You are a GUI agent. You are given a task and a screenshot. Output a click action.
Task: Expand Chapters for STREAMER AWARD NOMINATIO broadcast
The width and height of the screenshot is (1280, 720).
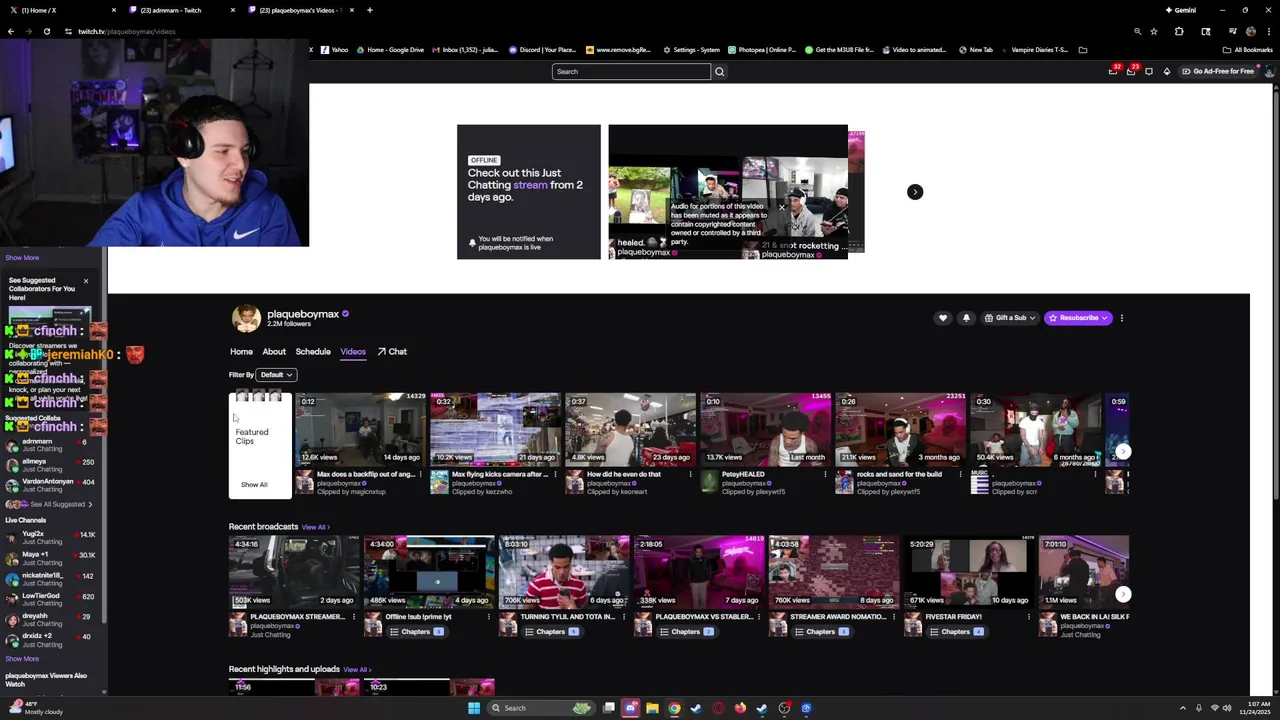pyautogui.click(x=821, y=632)
